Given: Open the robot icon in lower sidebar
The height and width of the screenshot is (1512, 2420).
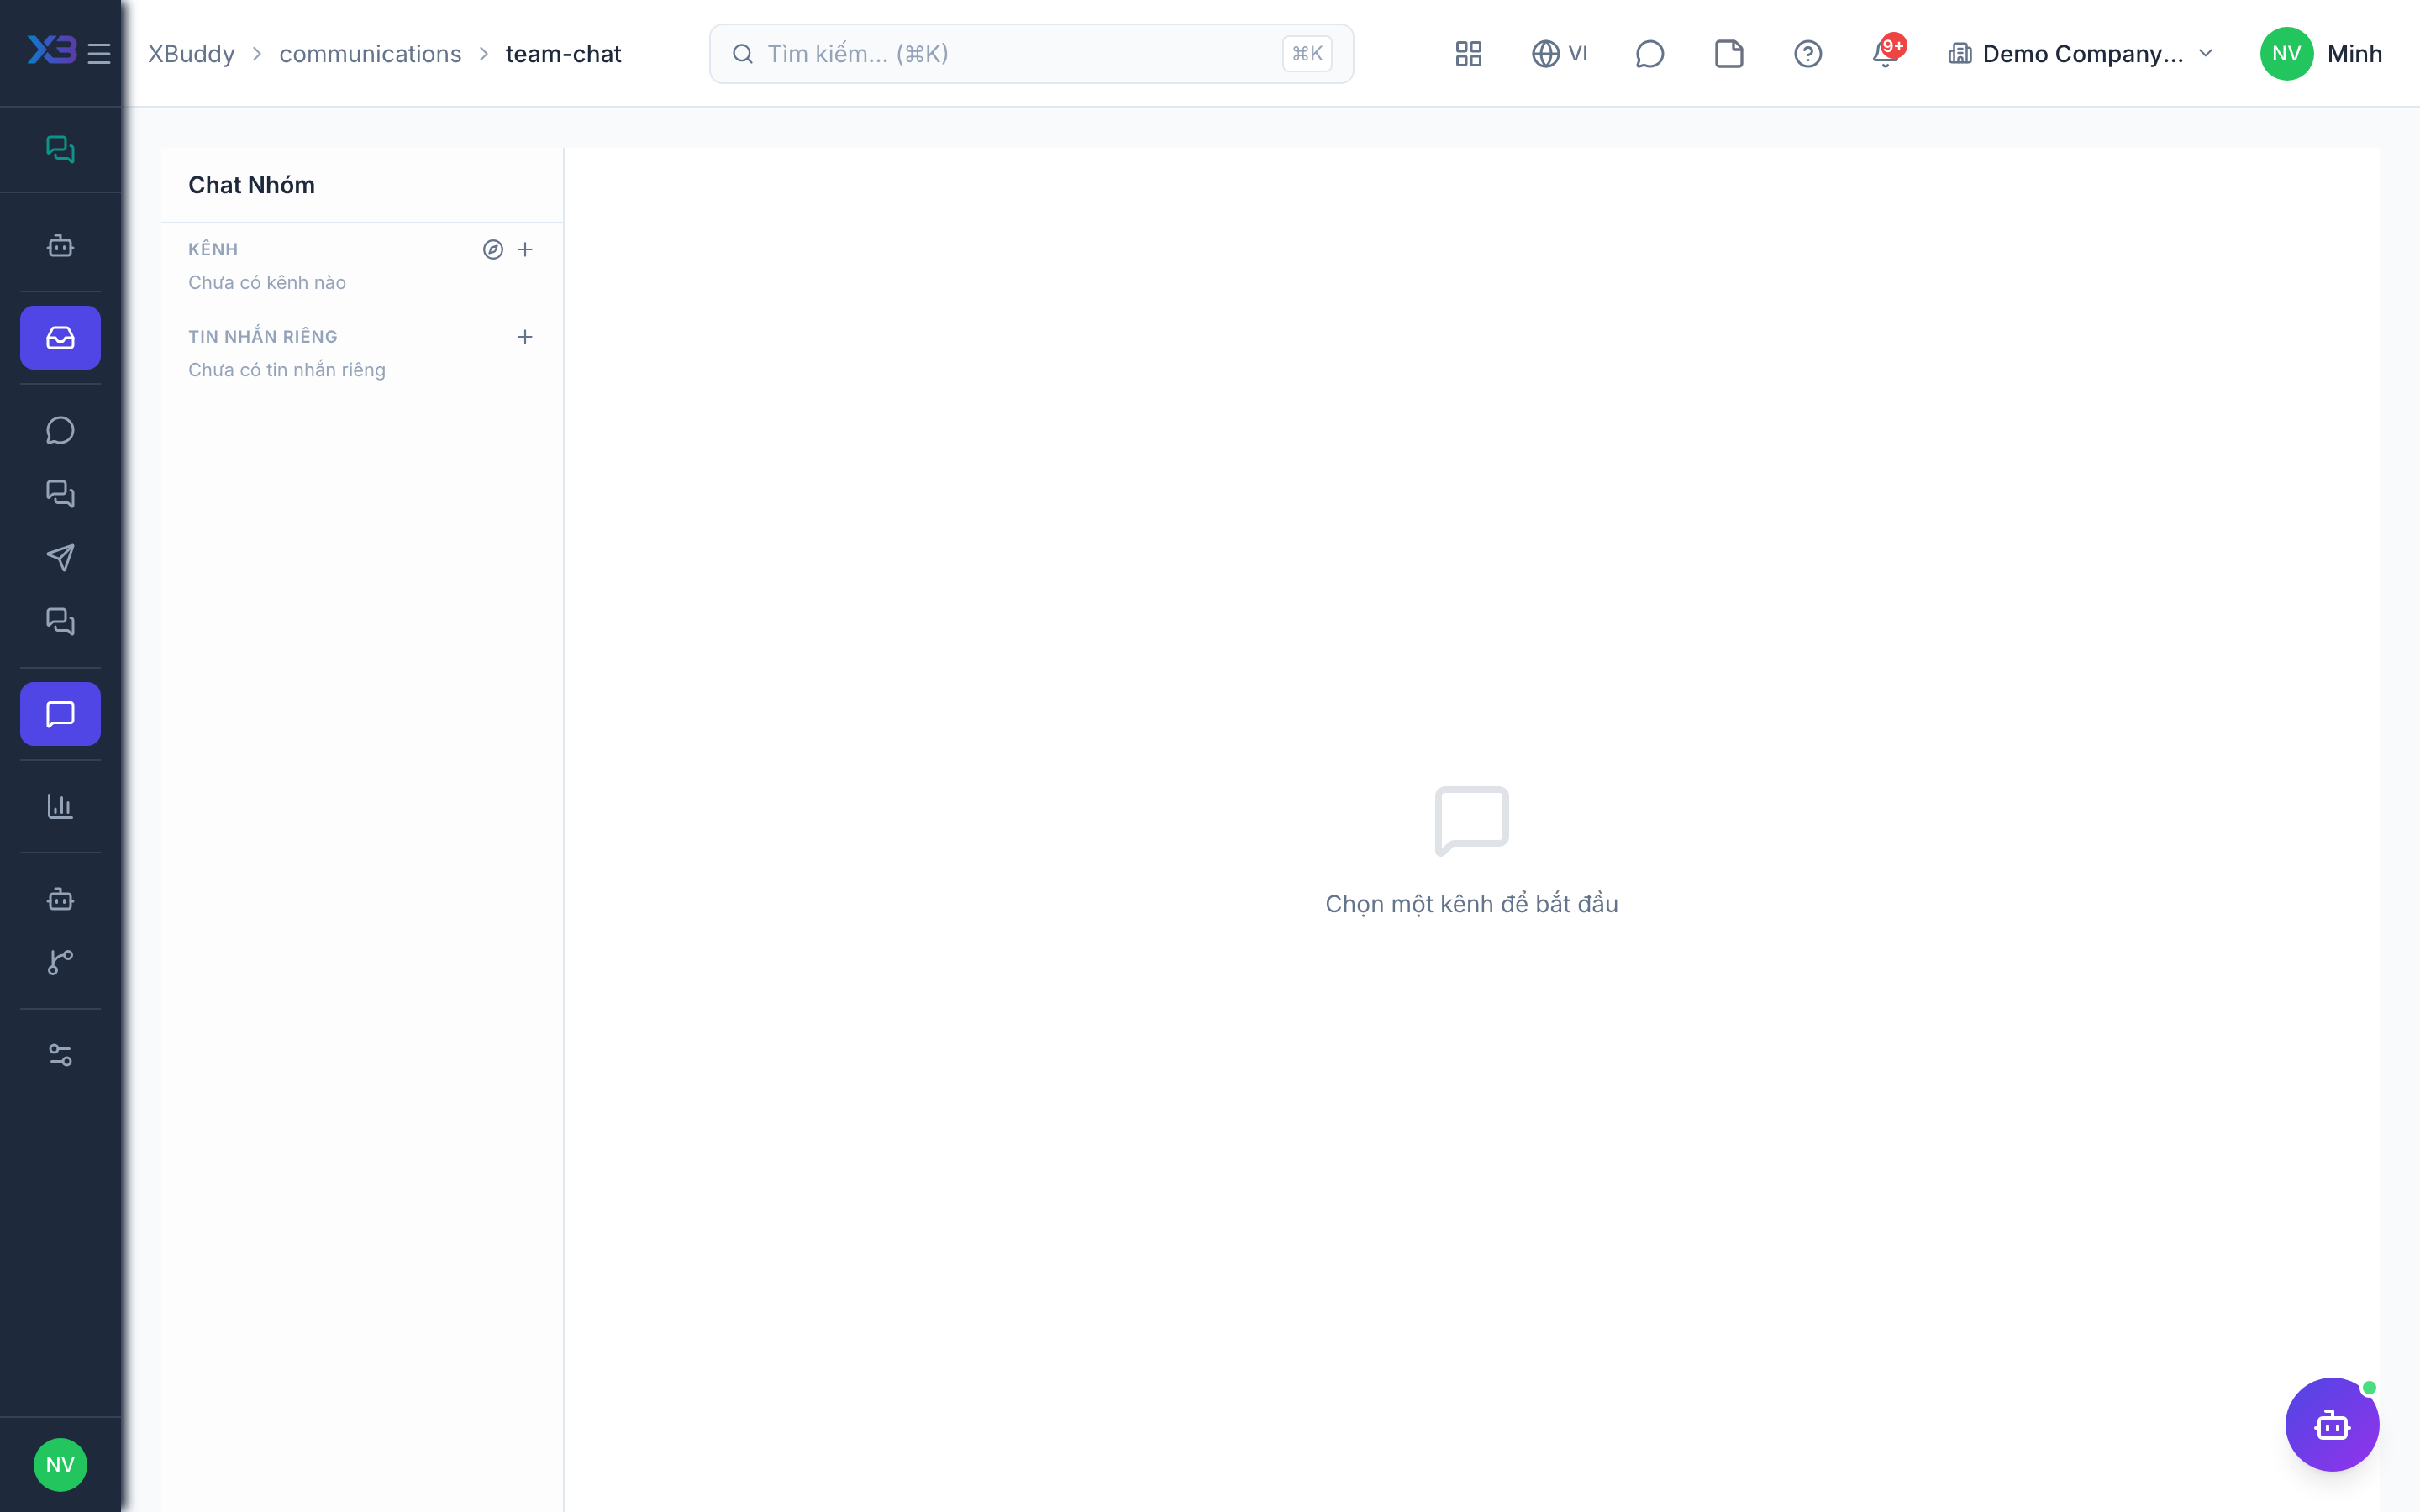Looking at the screenshot, I should point(60,899).
